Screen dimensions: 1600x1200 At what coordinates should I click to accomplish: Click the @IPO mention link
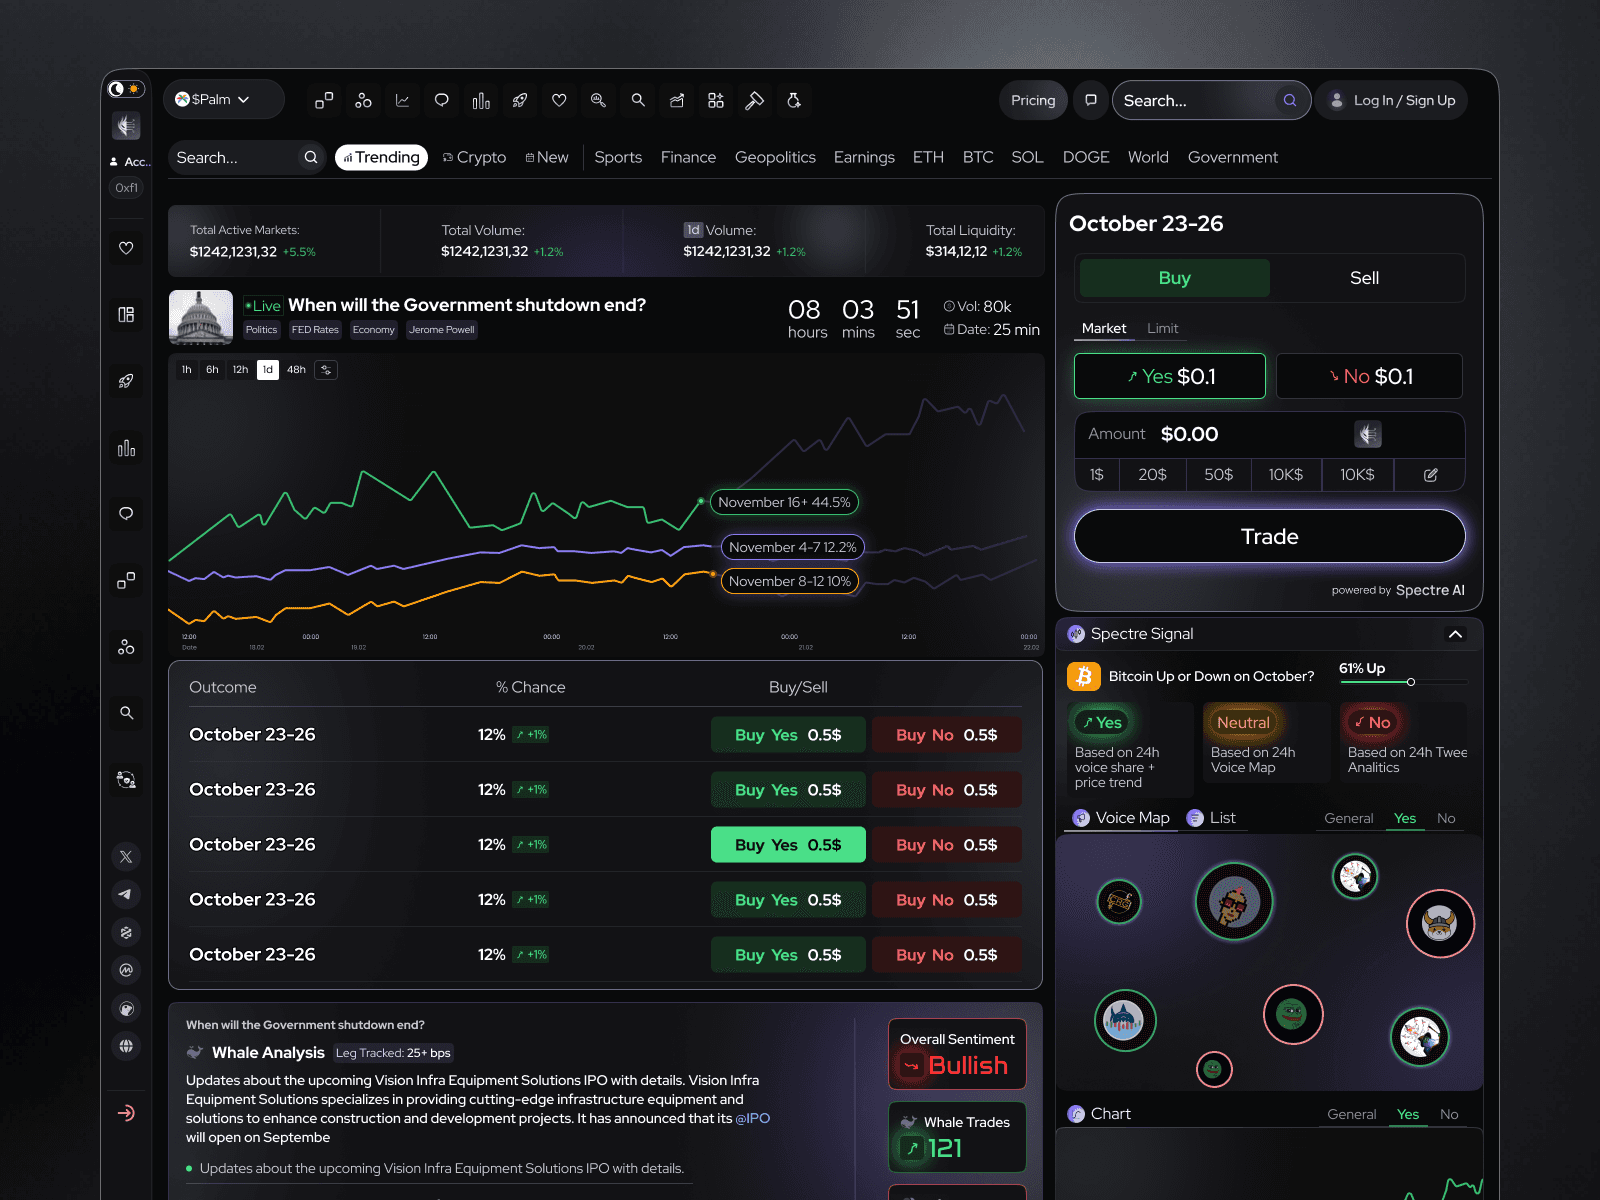click(x=753, y=1118)
